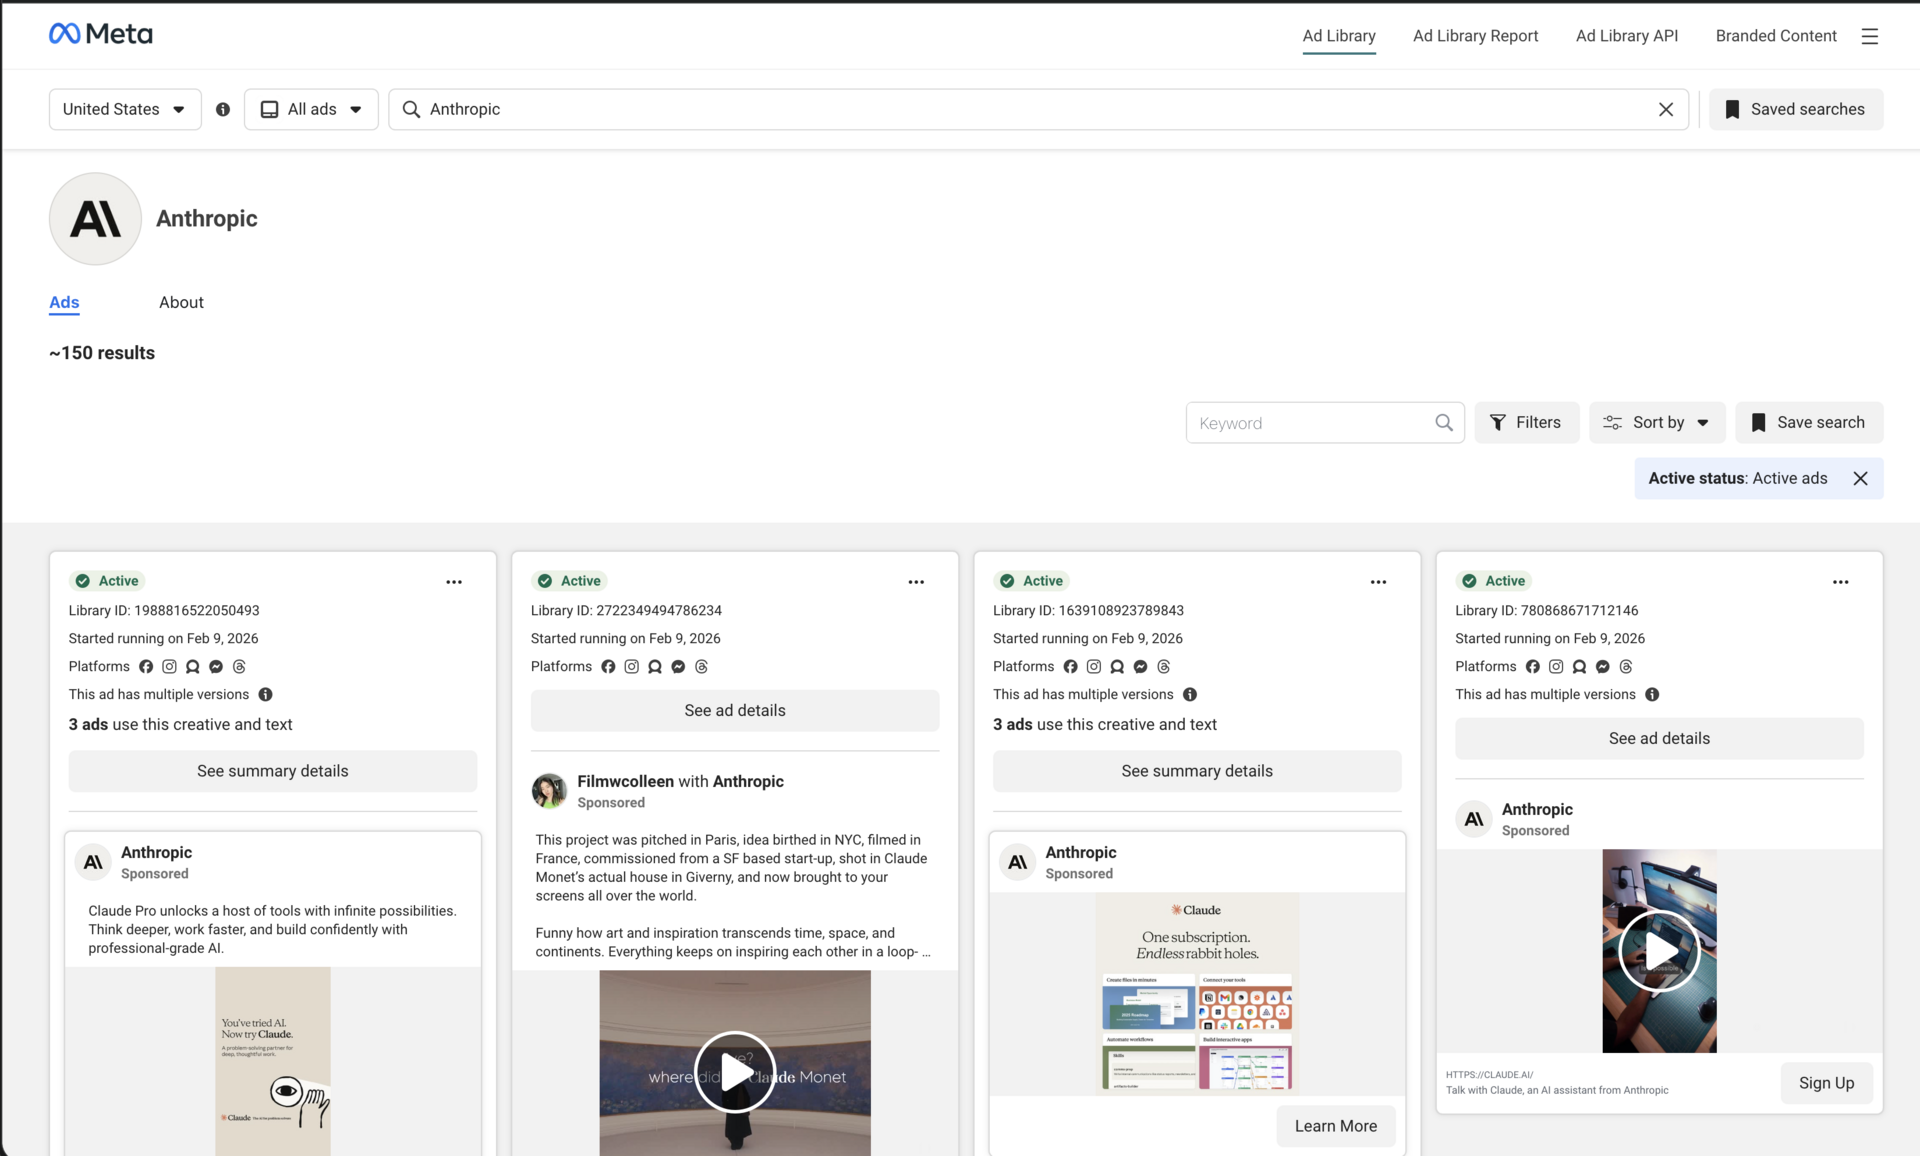Clear the Anthropic search text

(x=1665, y=109)
